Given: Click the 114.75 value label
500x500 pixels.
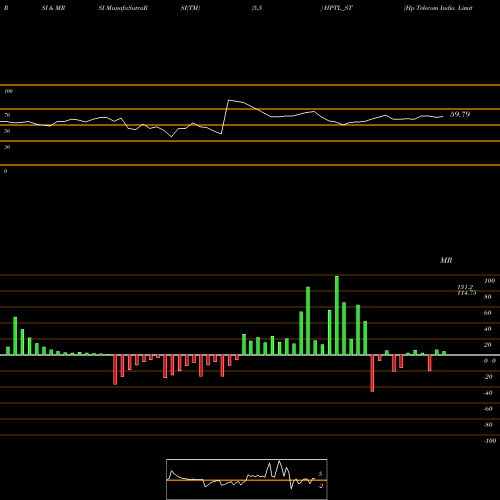Looking at the screenshot, I should [x=467, y=293].
